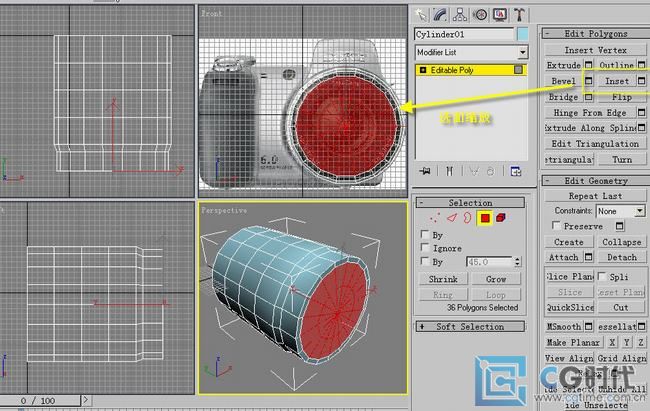Enable the Split checkbox
The height and width of the screenshot is (411, 650).
pos(602,276)
